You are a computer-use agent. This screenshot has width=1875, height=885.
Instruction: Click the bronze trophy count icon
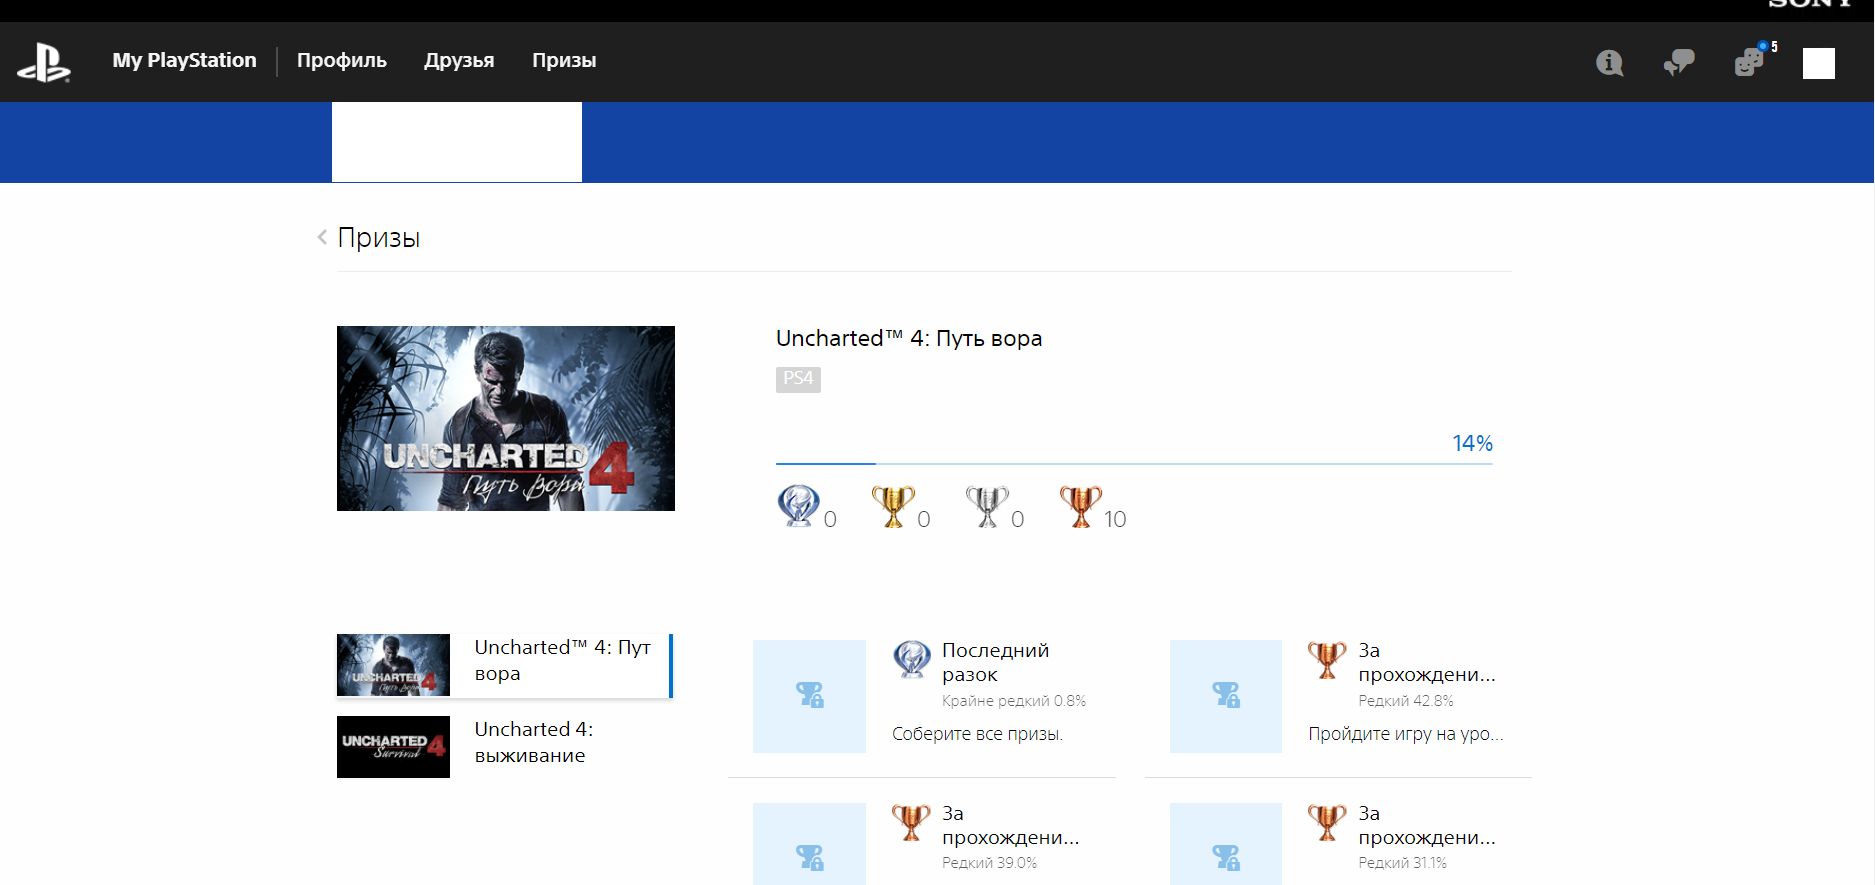click(x=1081, y=506)
